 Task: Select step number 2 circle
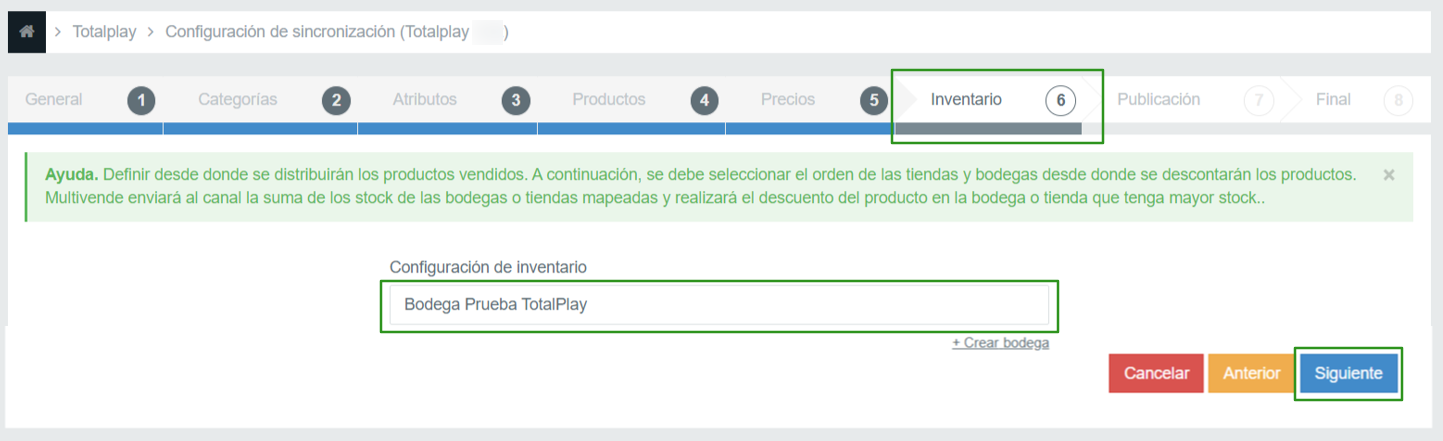336,100
